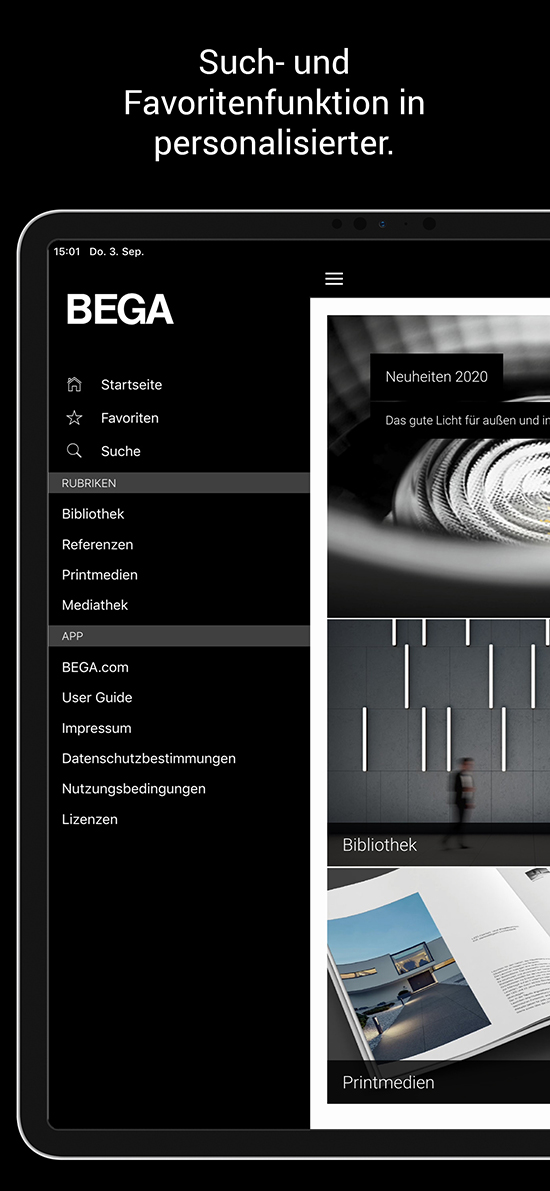Open the Favoriten menu entry
This screenshot has width=550, height=1191.
point(130,418)
